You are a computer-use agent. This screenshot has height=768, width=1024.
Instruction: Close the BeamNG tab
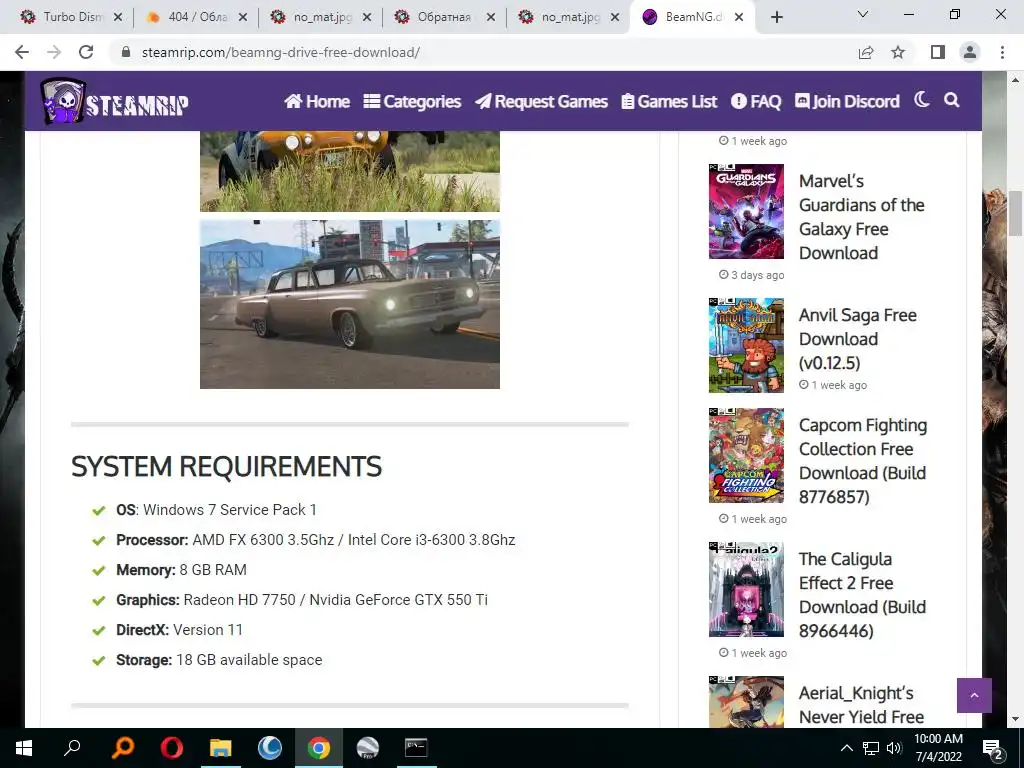tap(739, 17)
